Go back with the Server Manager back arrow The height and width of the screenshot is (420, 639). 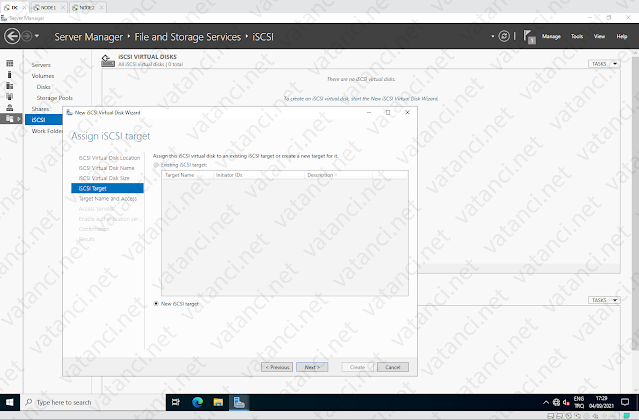[x=12, y=36]
